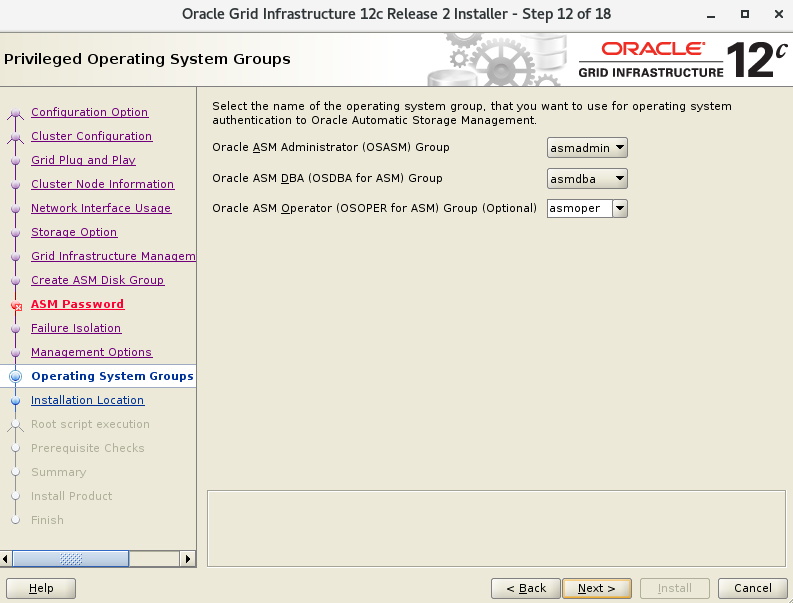Click the Privileged Operating System Groups heading

click(x=147, y=59)
